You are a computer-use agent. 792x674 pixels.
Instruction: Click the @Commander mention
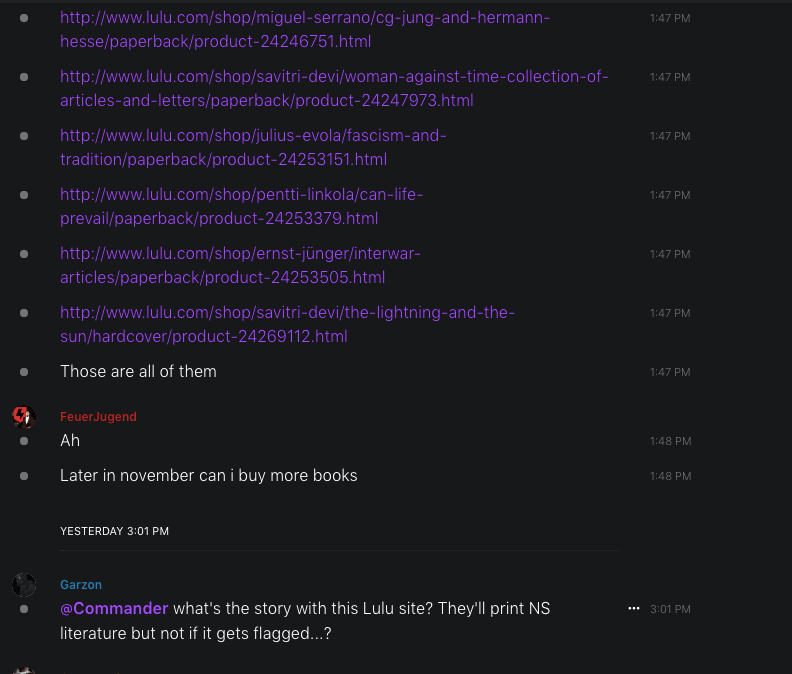pos(114,608)
